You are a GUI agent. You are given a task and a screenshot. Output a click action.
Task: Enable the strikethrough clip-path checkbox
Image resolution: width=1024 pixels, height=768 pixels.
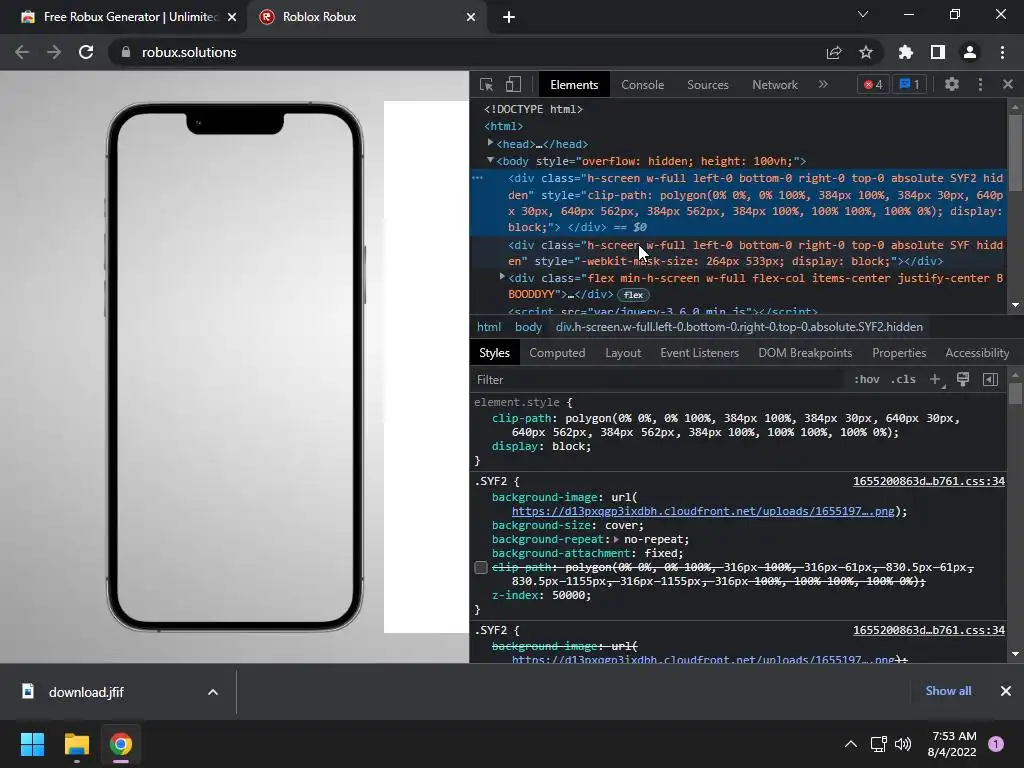481,568
